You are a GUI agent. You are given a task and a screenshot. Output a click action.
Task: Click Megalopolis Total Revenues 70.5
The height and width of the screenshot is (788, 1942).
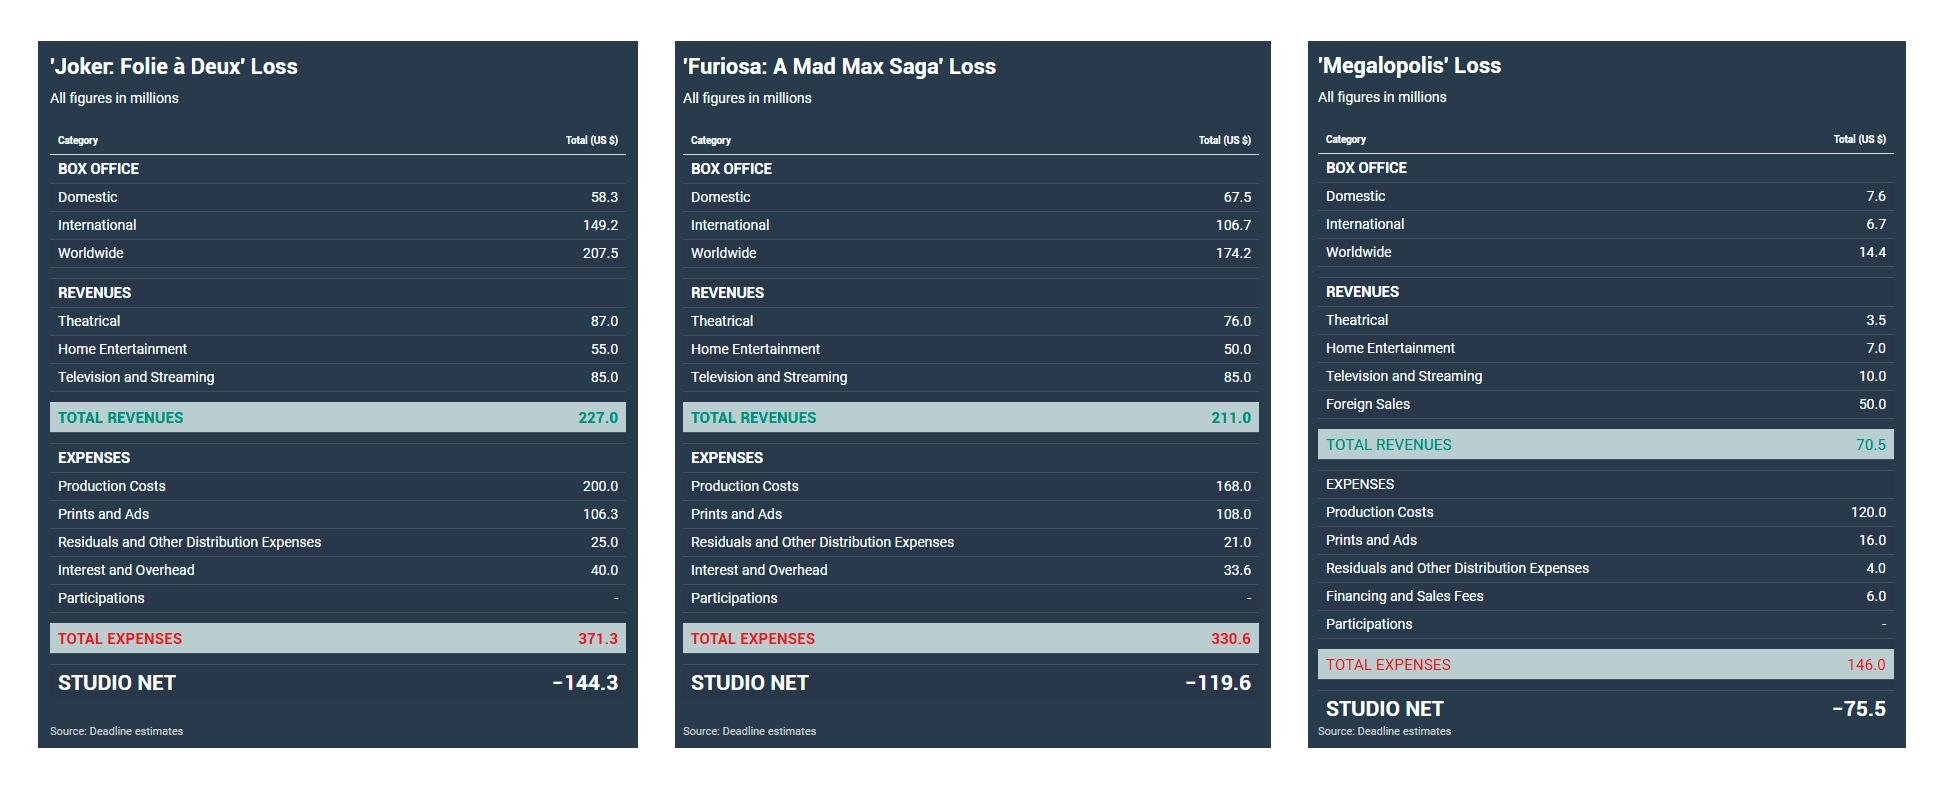1871,445
